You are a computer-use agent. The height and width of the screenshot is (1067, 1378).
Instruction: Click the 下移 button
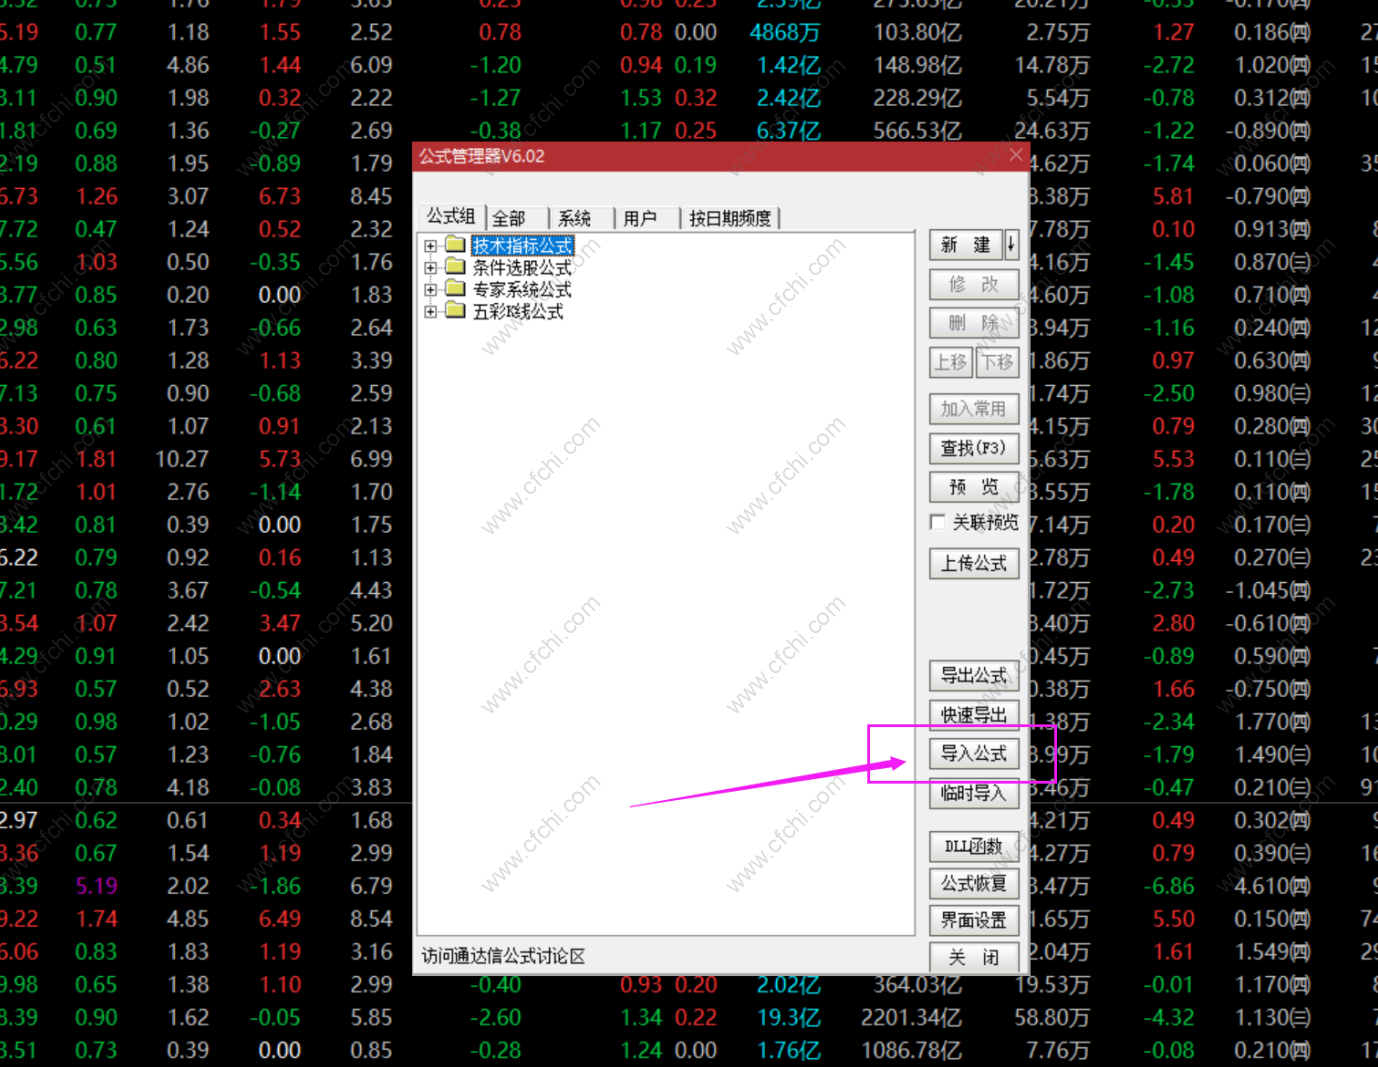[x=997, y=362]
